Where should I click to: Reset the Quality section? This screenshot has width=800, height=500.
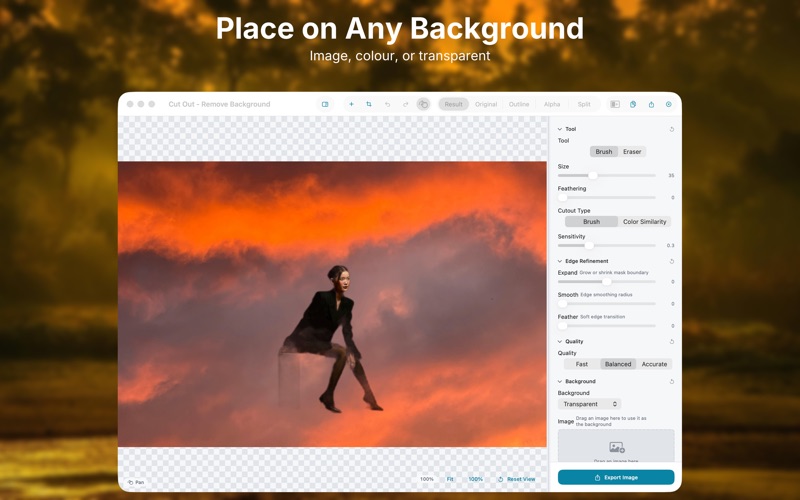(671, 341)
